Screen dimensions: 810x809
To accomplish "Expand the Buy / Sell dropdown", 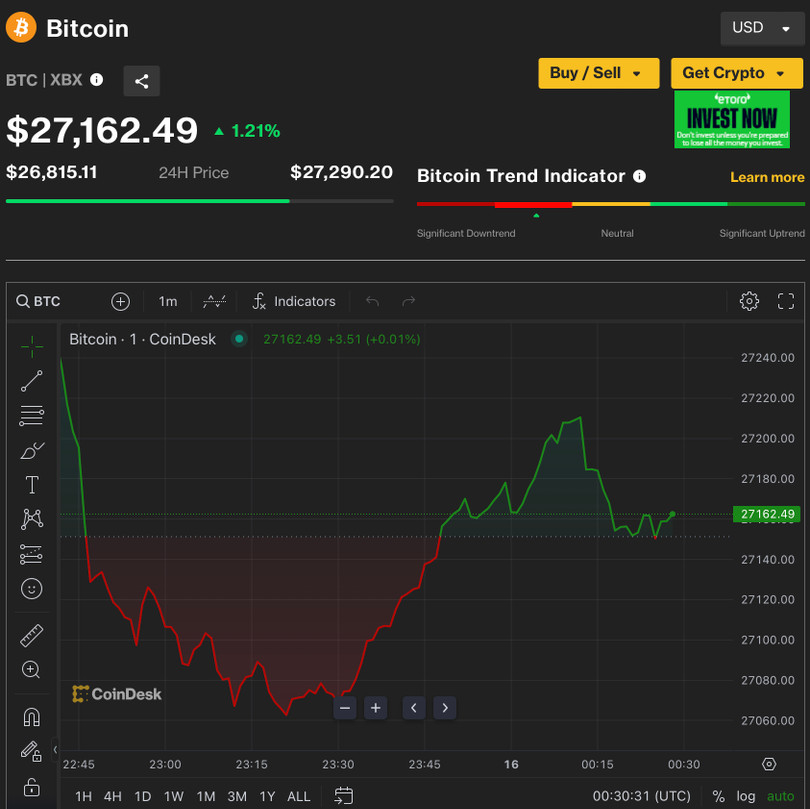I will coord(598,73).
